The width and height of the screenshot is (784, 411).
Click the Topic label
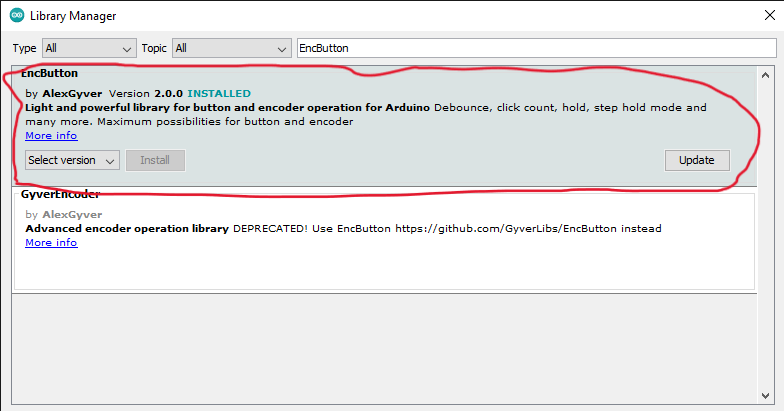154,48
